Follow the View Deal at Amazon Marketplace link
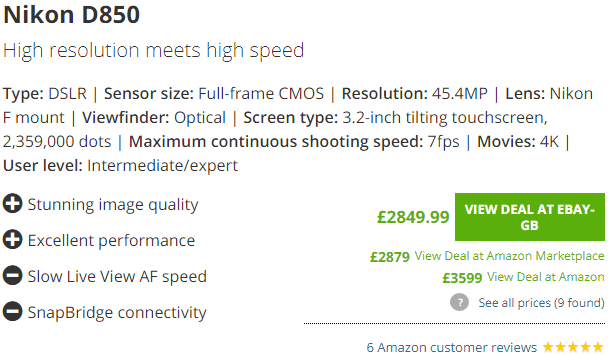This screenshot has height=361, width=611. pos(509,256)
